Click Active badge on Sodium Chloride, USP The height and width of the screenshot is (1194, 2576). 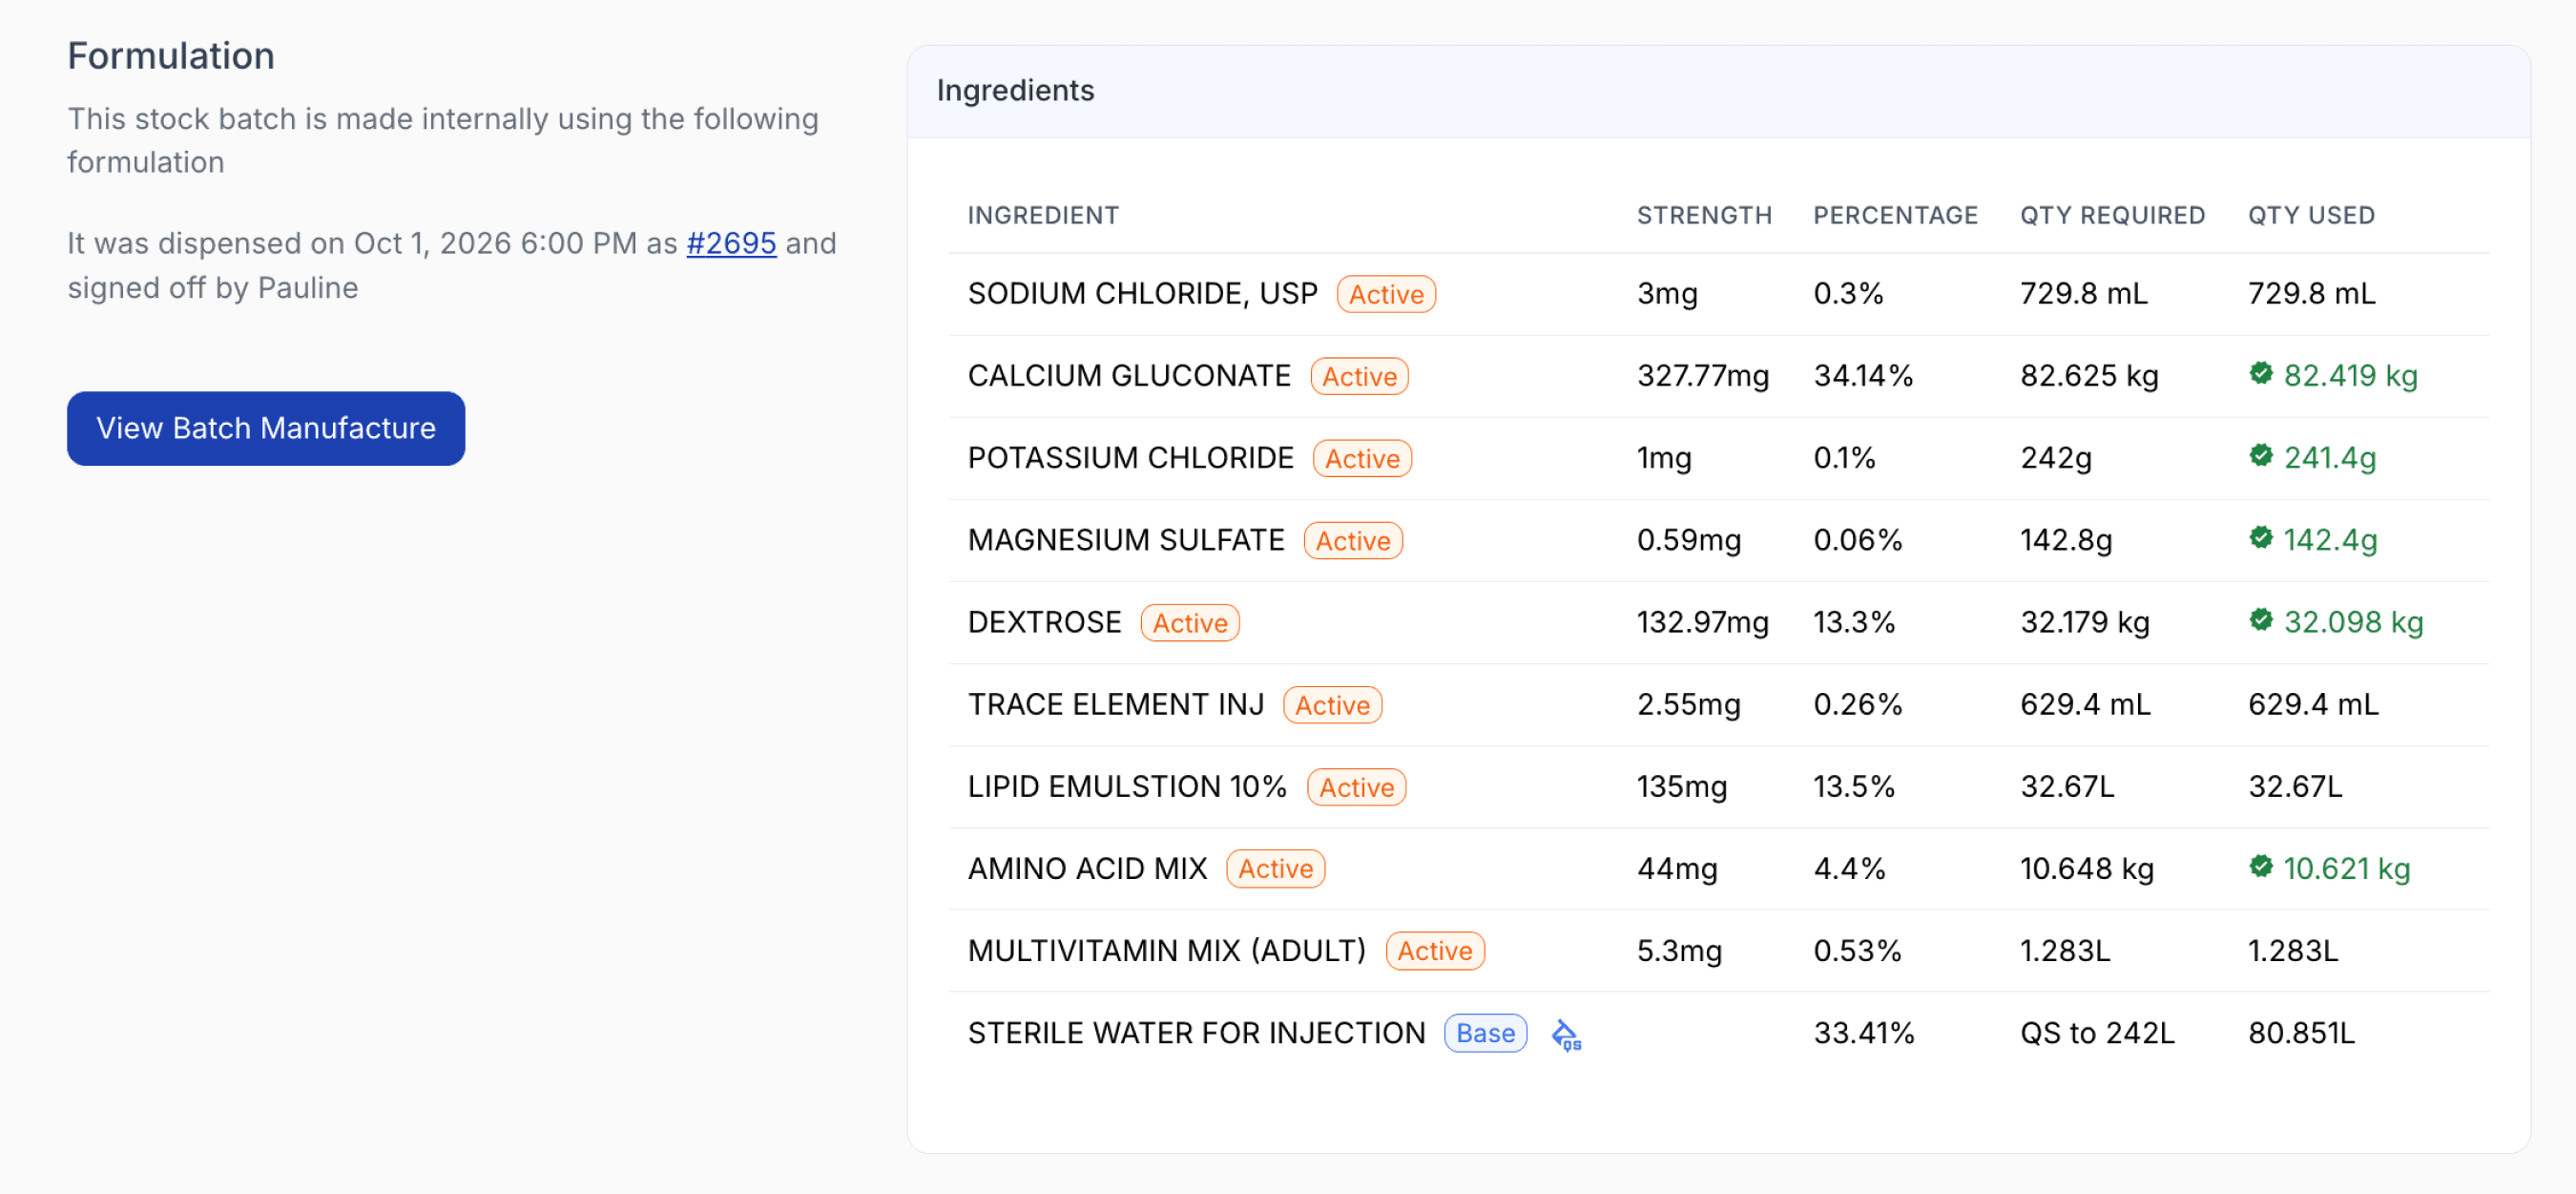click(x=1386, y=294)
